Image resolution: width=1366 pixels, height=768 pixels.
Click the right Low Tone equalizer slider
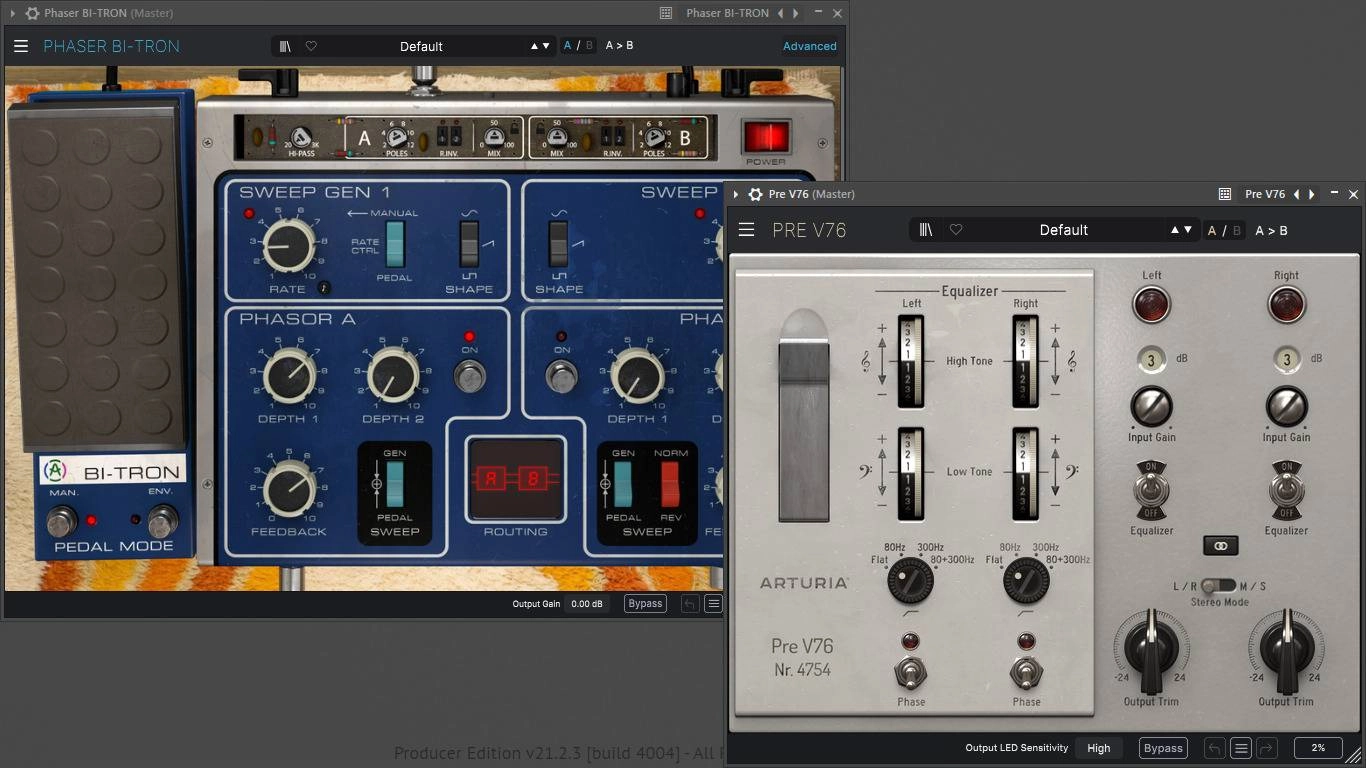[x=1025, y=474]
